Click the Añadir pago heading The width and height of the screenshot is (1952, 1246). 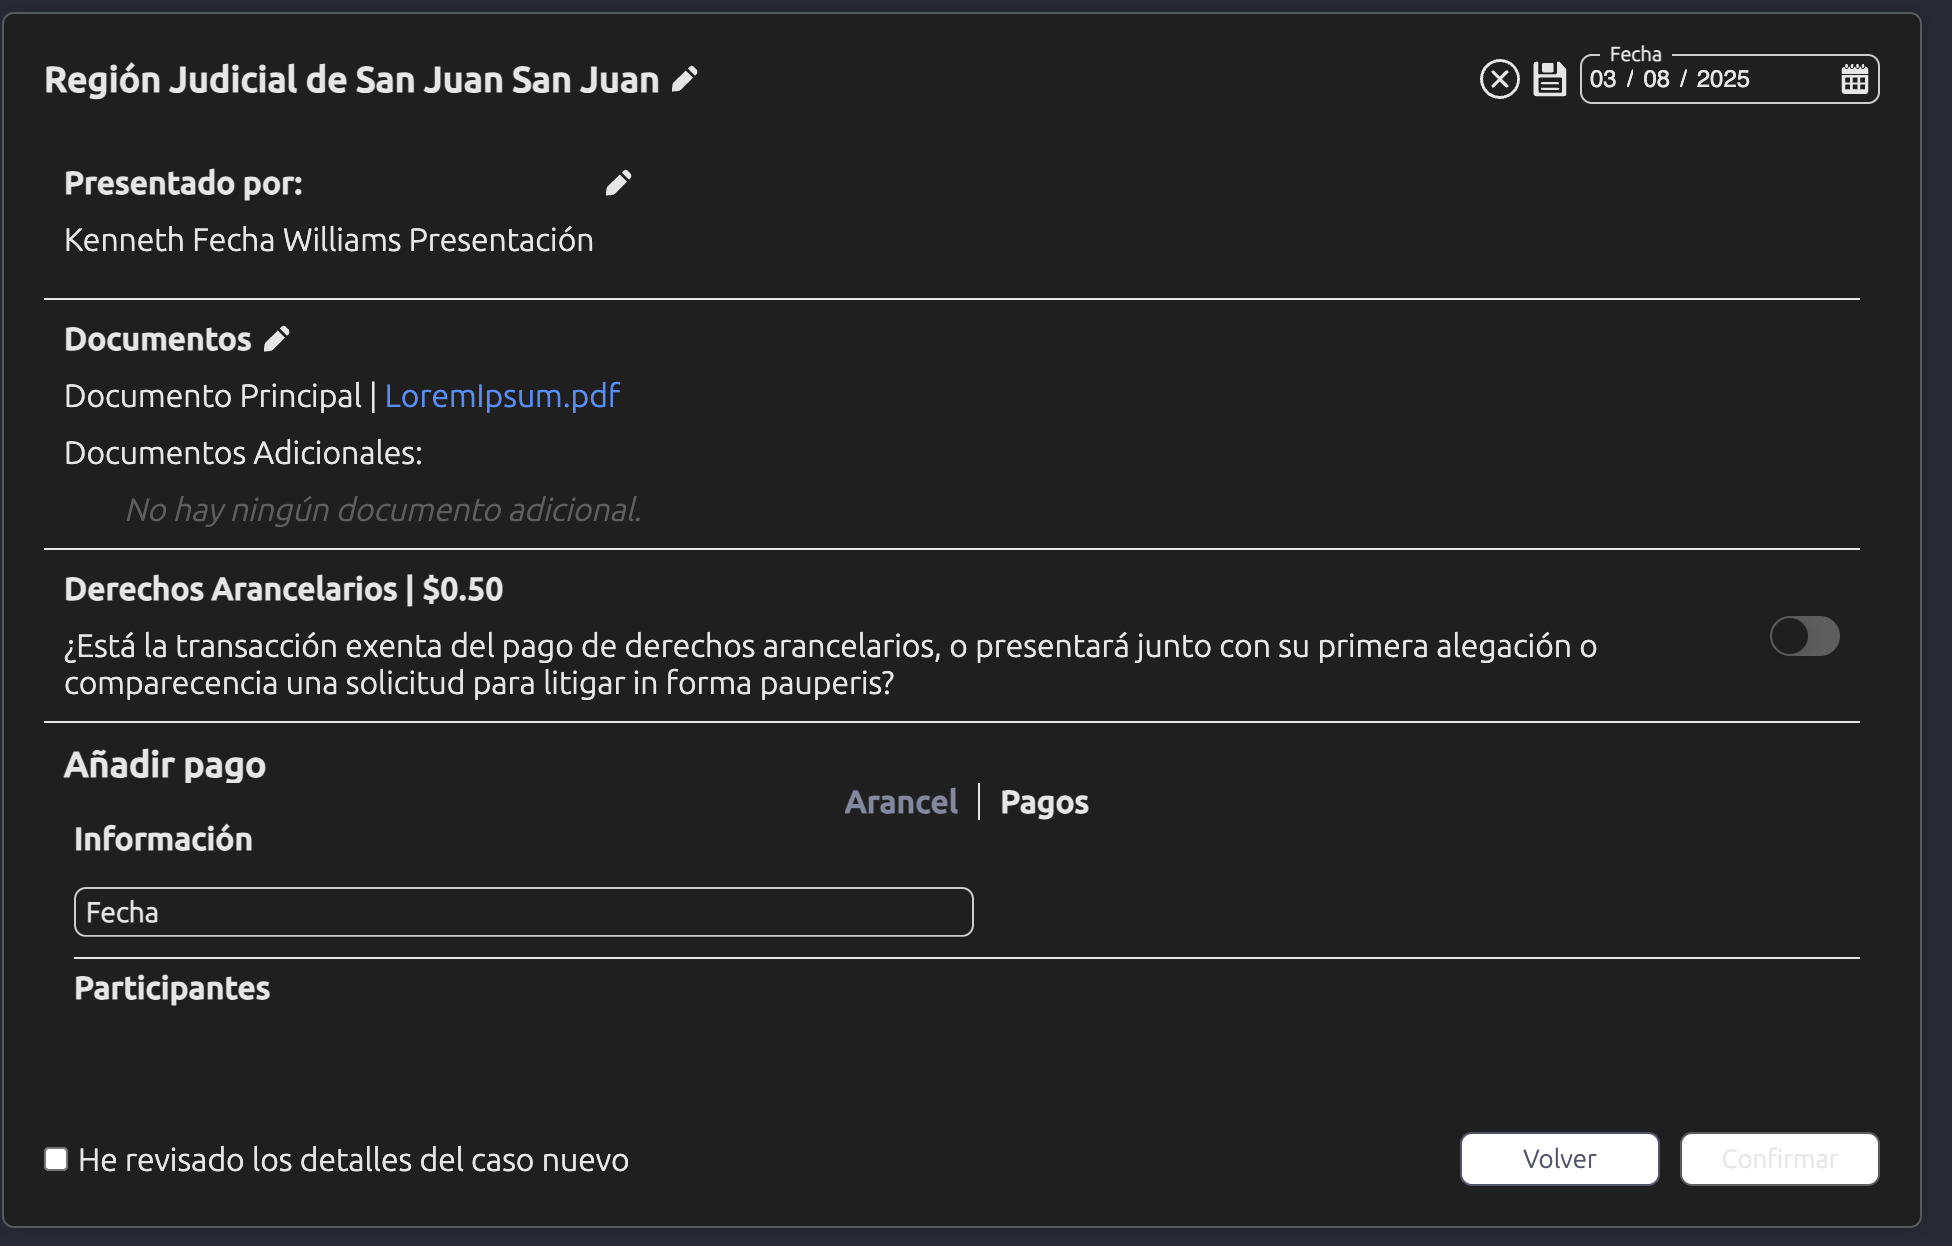165,765
